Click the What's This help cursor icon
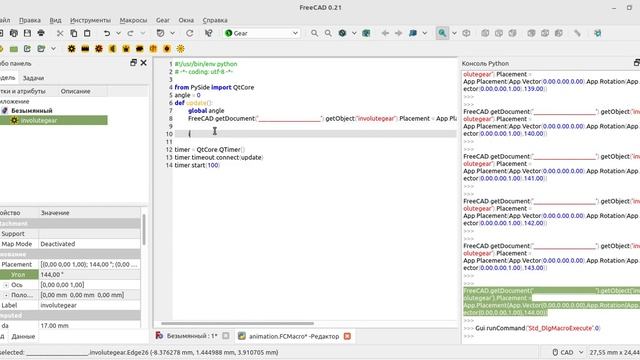This screenshot has height=360, width=640. pos(209,33)
